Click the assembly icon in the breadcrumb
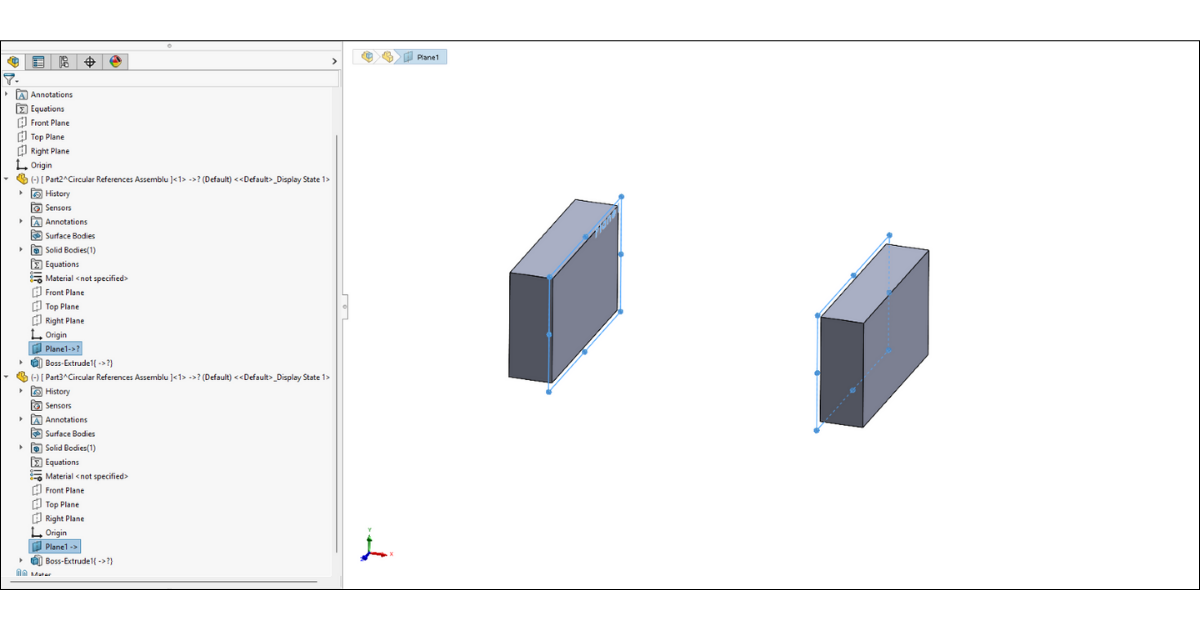The width and height of the screenshot is (1200, 630). pos(367,57)
